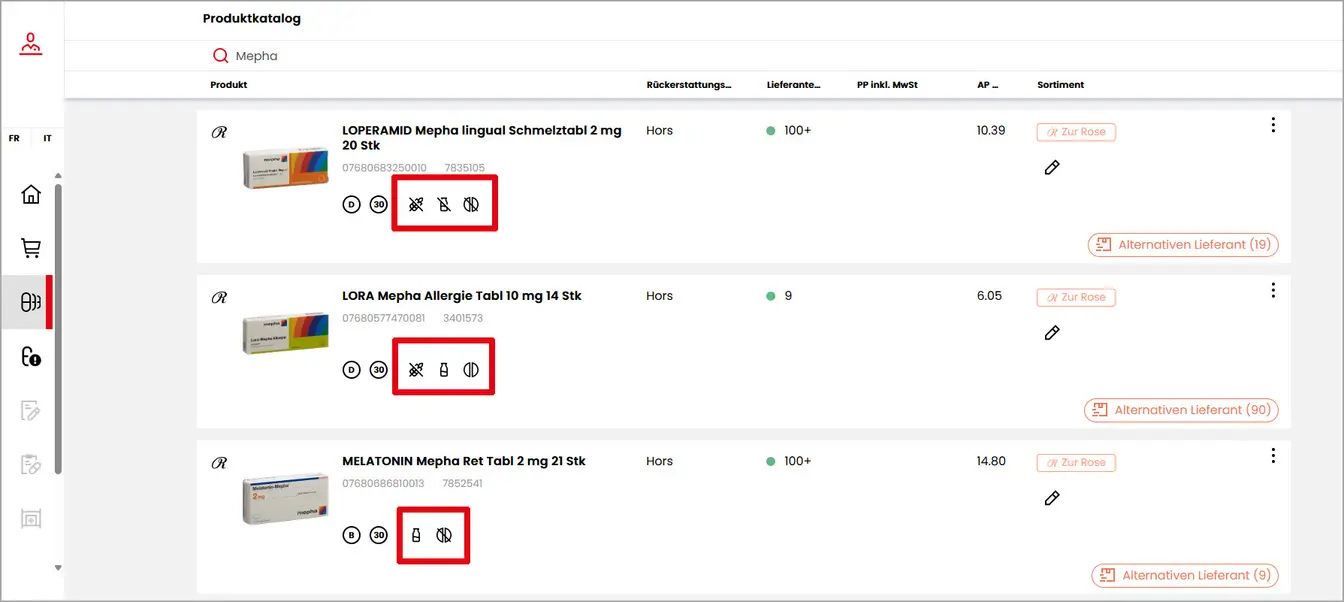
Task: Open Alternativen Lieferant (90) for LORA Mepha
Action: coord(1181,410)
